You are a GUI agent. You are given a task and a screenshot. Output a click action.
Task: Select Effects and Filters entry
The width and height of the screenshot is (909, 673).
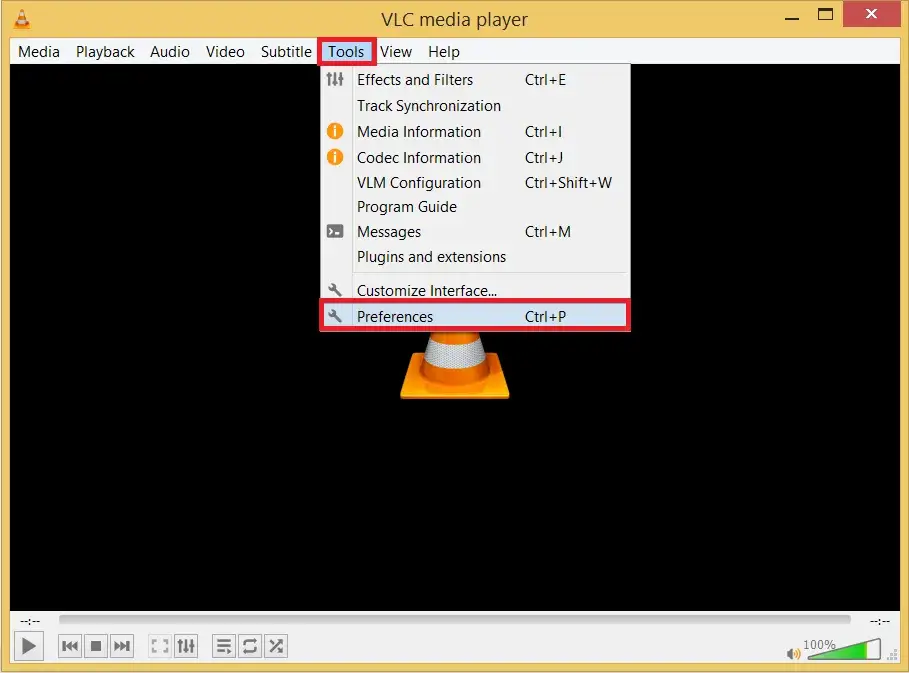point(415,80)
